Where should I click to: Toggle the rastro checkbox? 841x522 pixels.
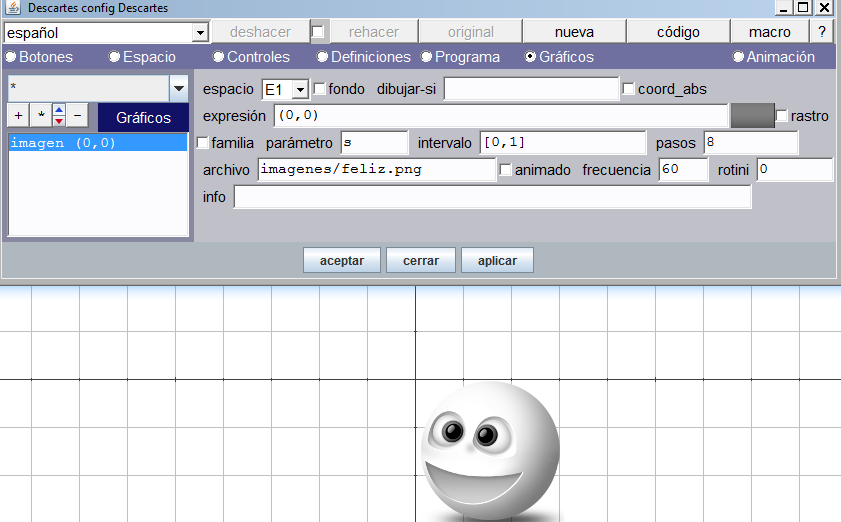pyautogui.click(x=782, y=116)
